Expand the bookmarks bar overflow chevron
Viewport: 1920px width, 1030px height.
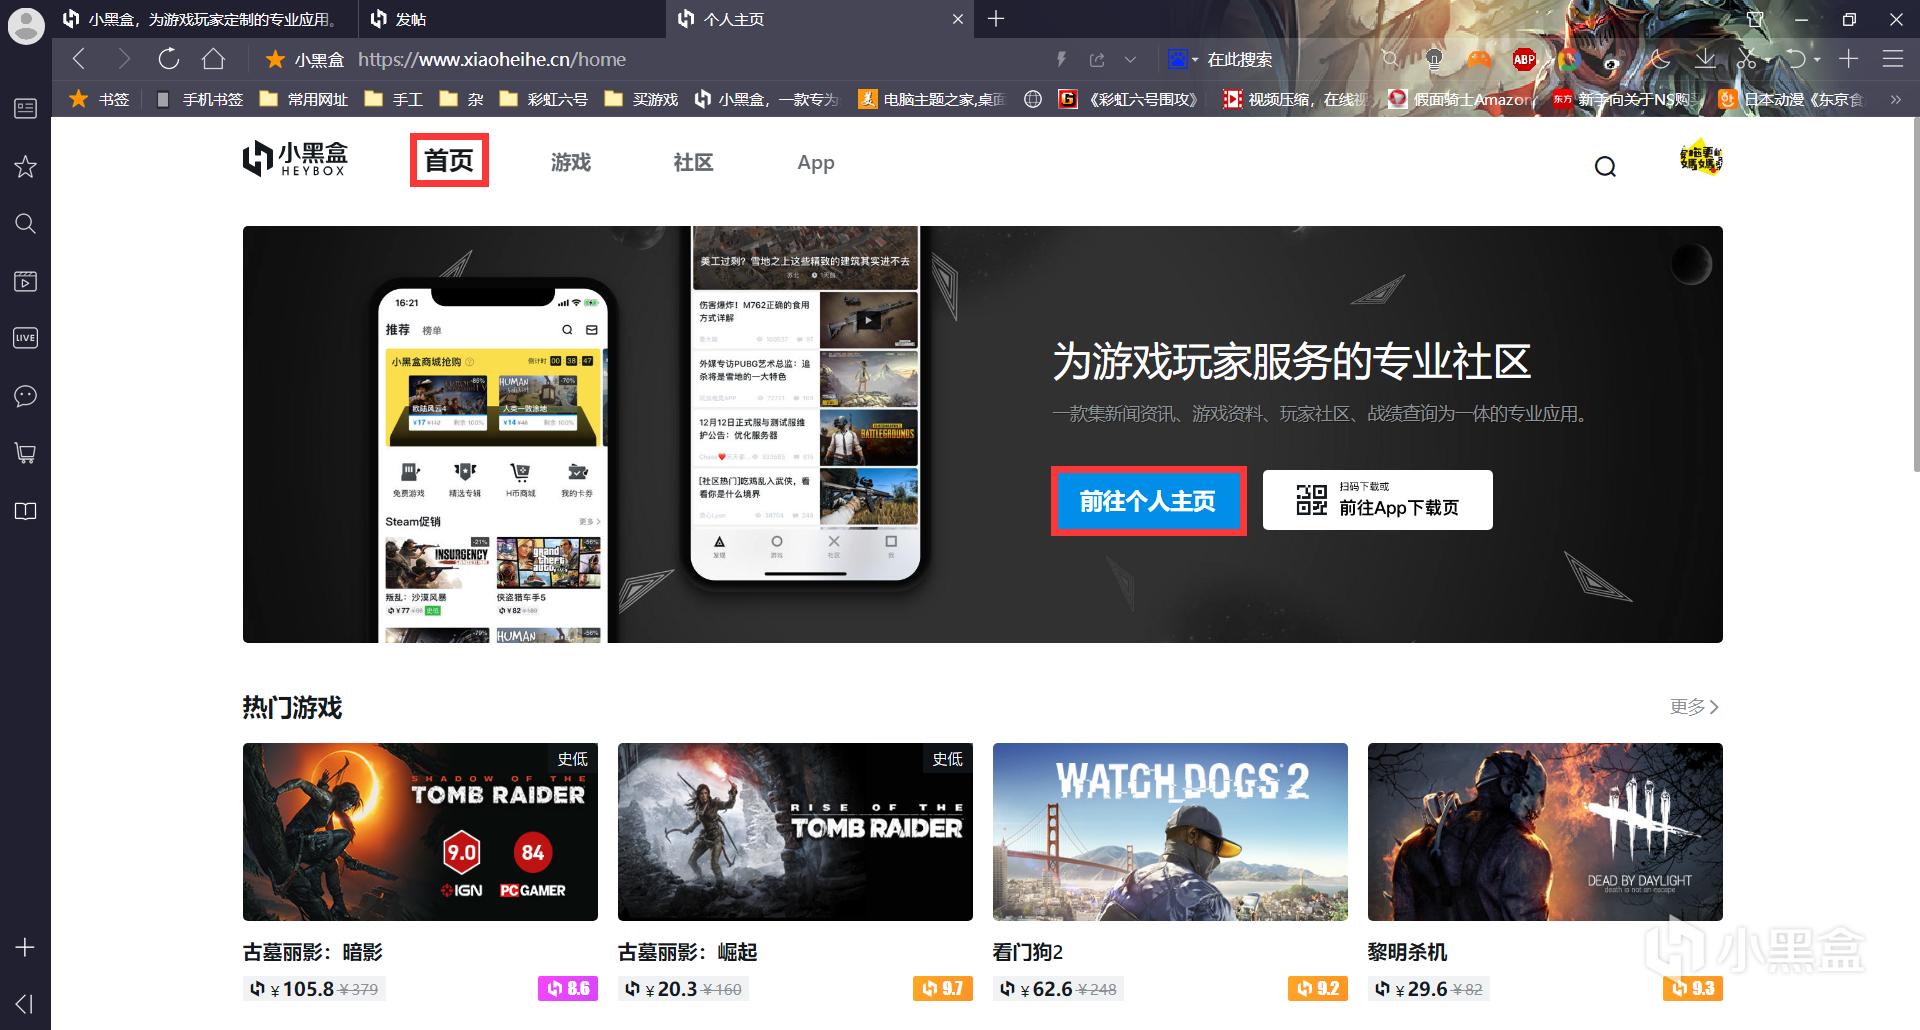click(x=1895, y=99)
